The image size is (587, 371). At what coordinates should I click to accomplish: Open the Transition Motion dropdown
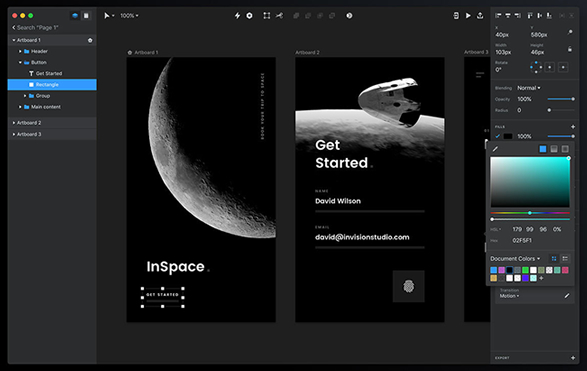pos(510,296)
